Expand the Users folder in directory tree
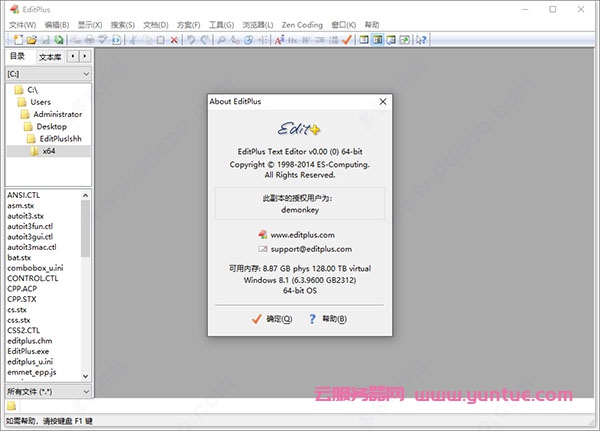This screenshot has height=431, width=600. tap(40, 102)
